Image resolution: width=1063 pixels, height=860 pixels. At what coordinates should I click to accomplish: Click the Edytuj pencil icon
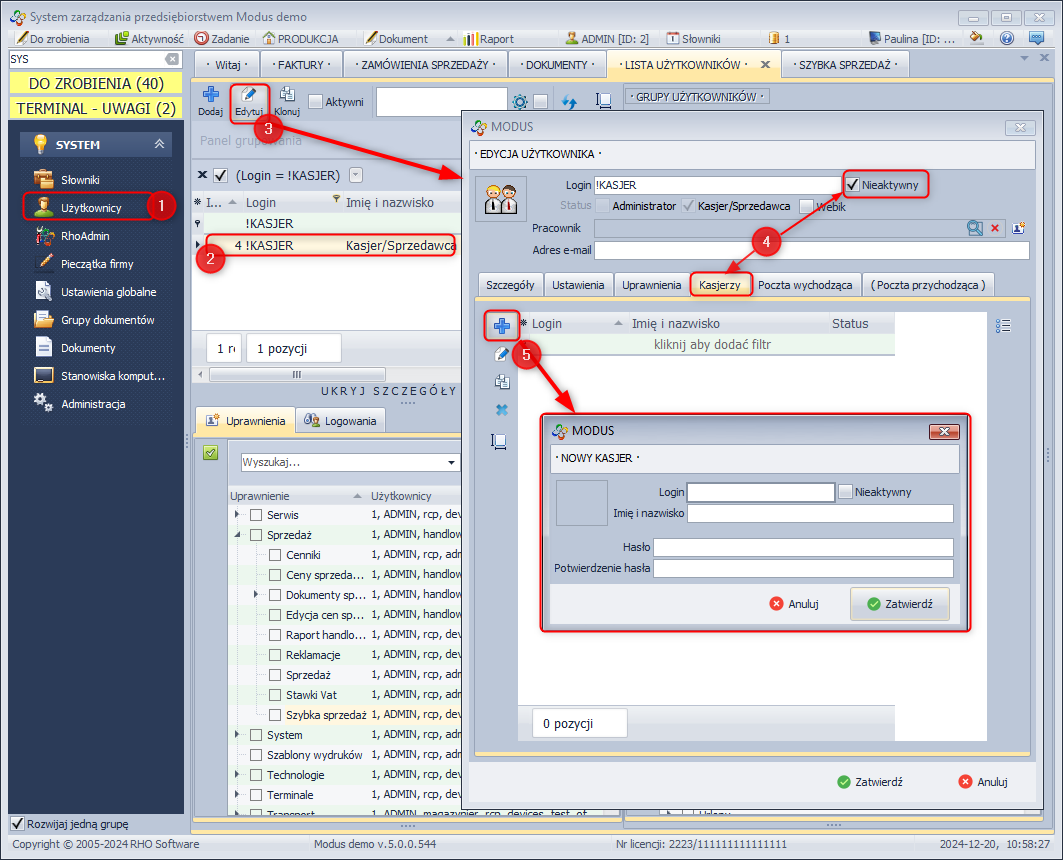point(249,96)
